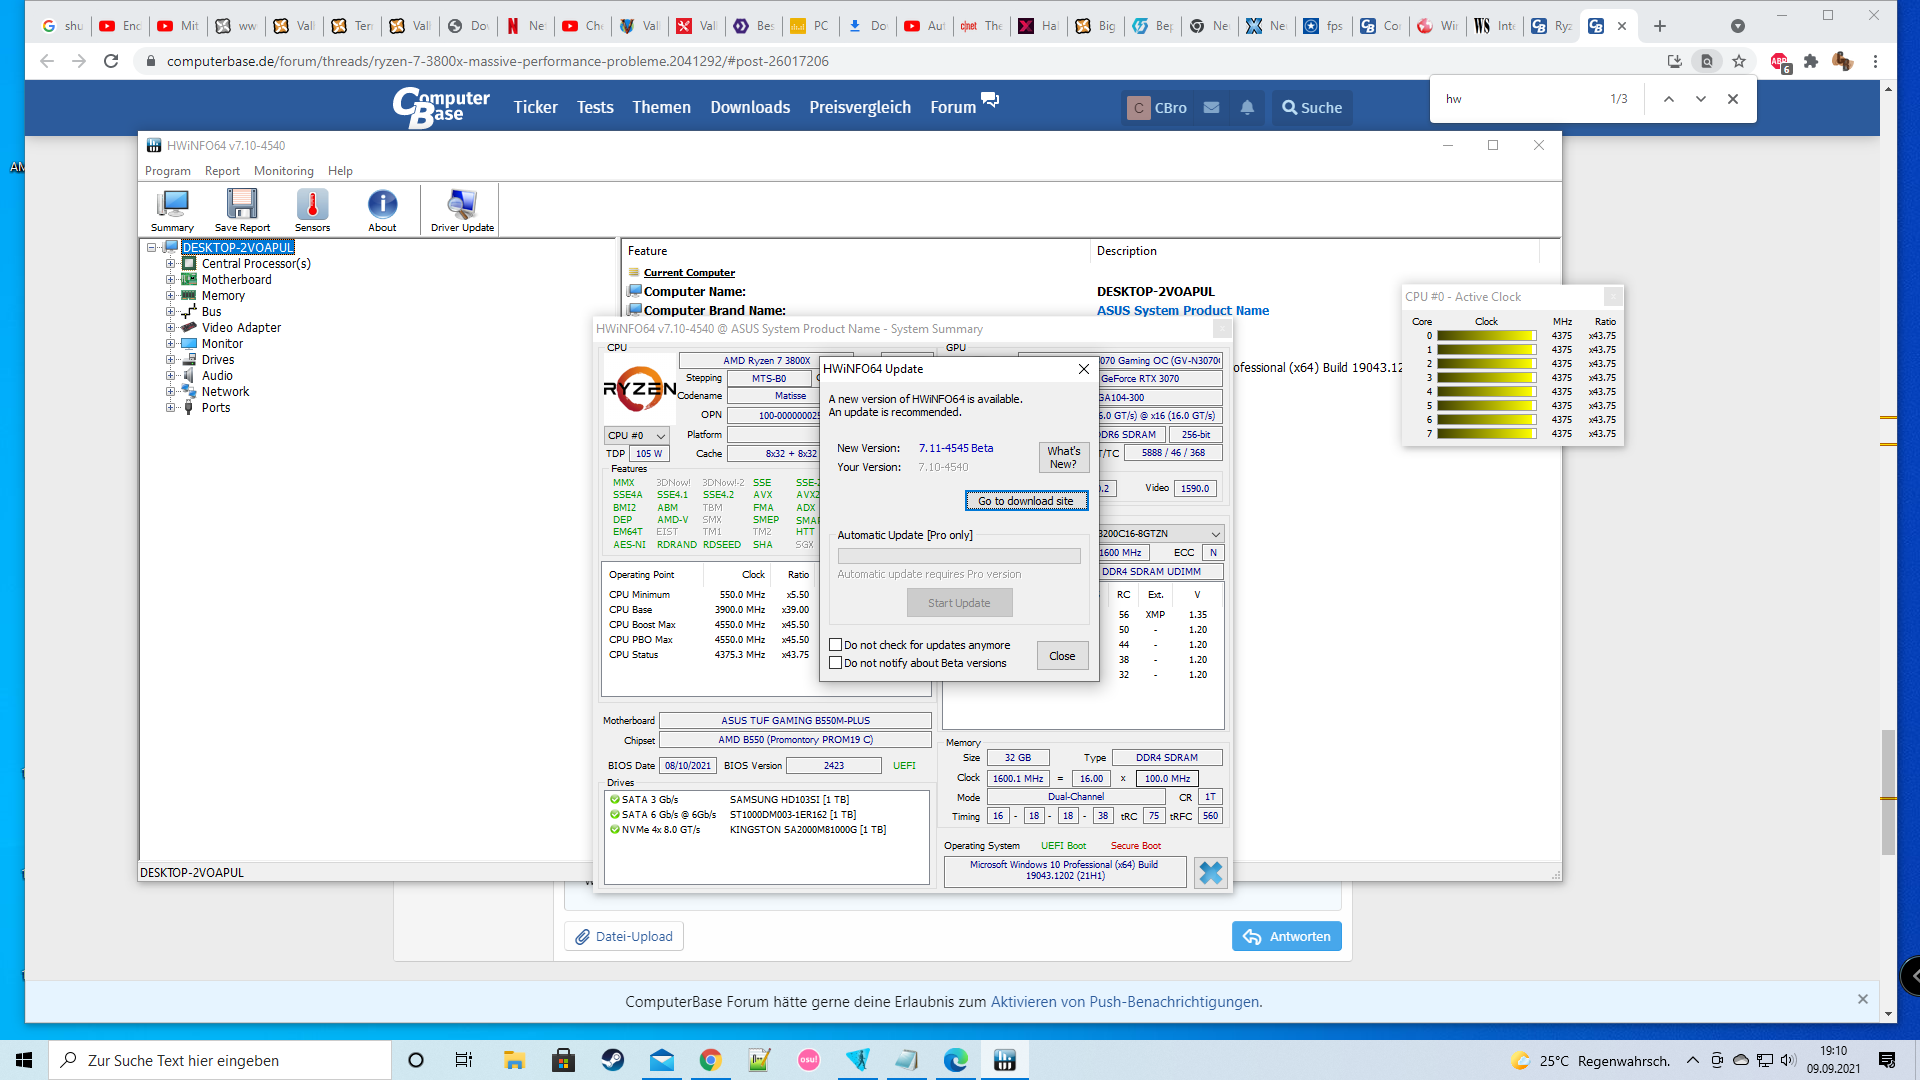Screen dimensions: 1920x1080
Task: Open the Monitoring menu
Action: (283, 171)
